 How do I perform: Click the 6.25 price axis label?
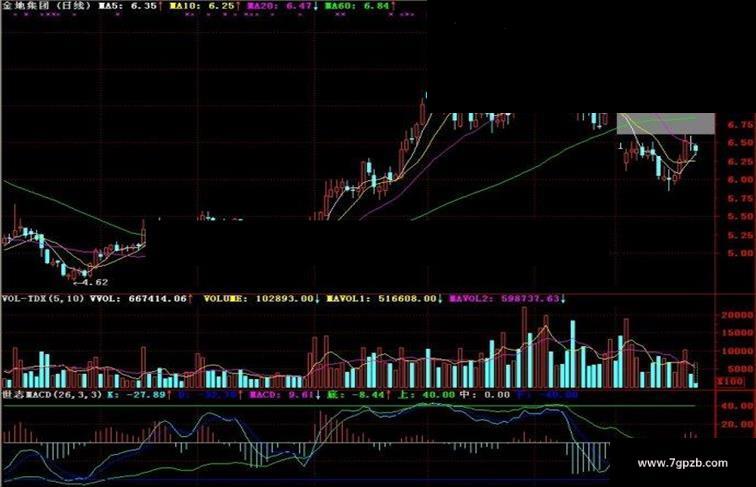741,162
